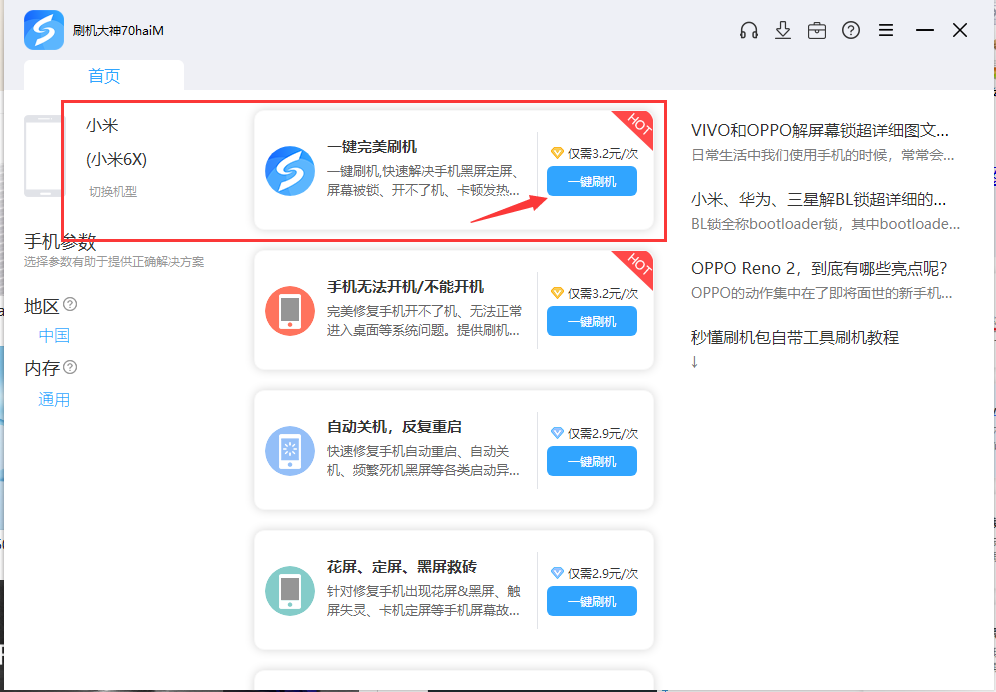Select the 通用 memory value
This screenshot has height=692, width=996.
click(54, 399)
